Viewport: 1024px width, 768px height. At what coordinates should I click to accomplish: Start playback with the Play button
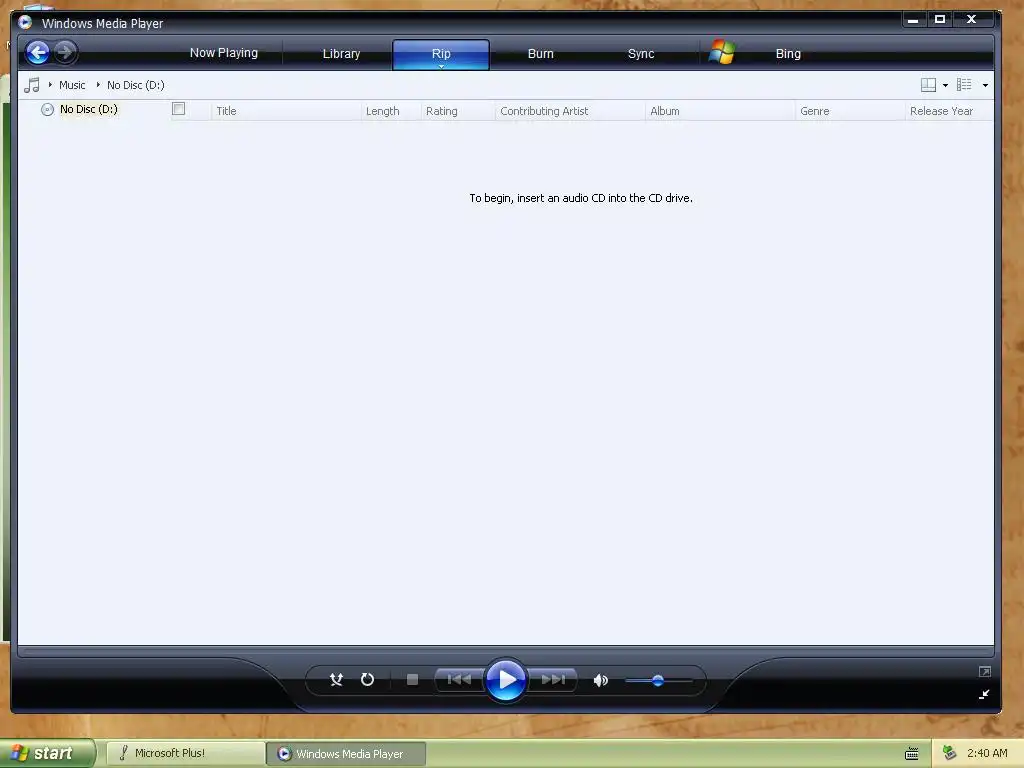click(x=506, y=680)
